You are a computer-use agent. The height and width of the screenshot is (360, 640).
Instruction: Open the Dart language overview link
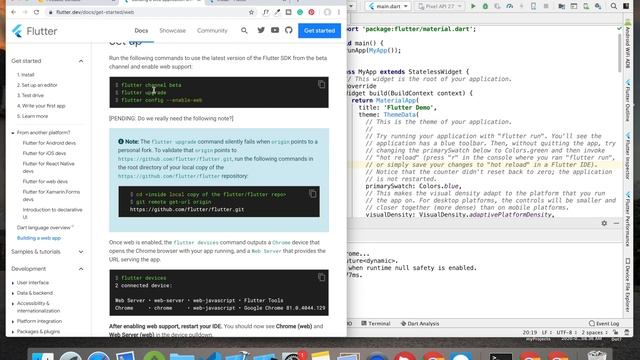coord(45,228)
